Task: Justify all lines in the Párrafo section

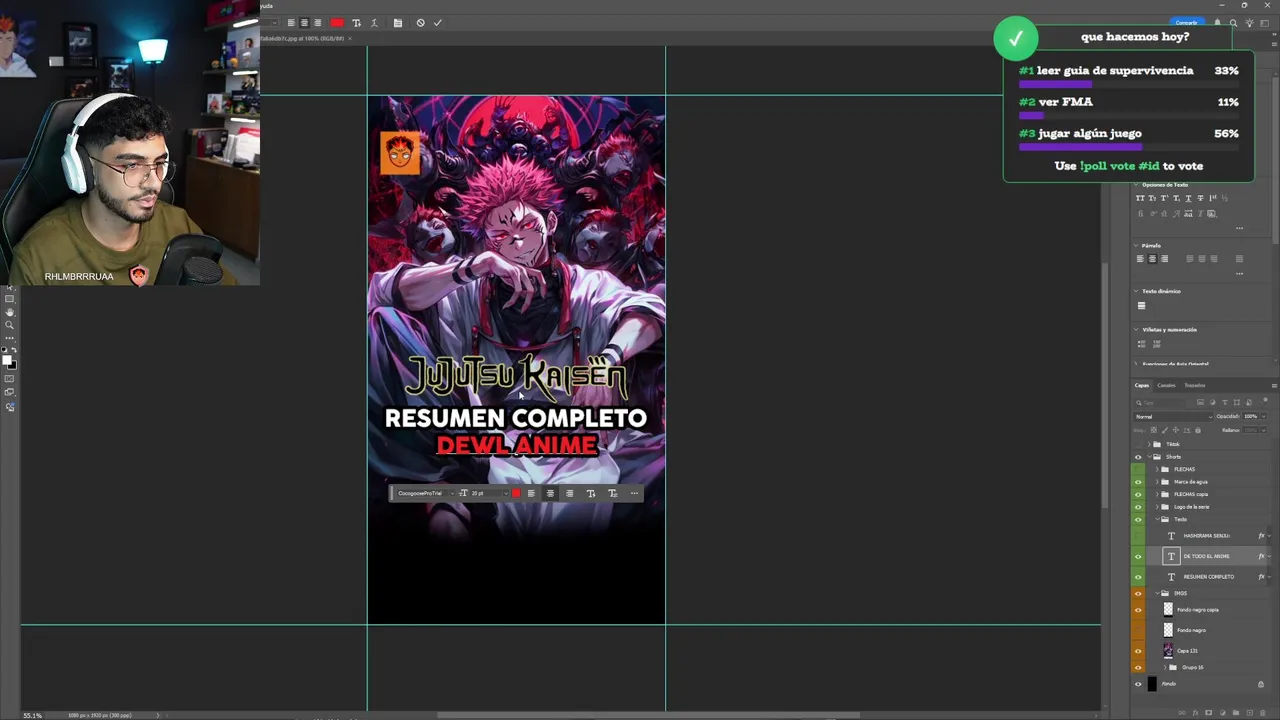Action: pyautogui.click(x=1239, y=259)
